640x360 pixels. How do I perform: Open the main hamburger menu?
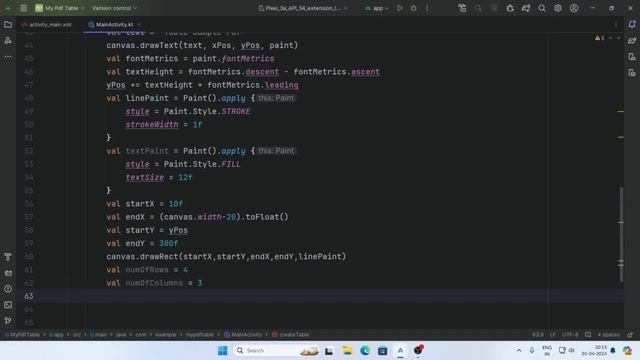[24, 8]
